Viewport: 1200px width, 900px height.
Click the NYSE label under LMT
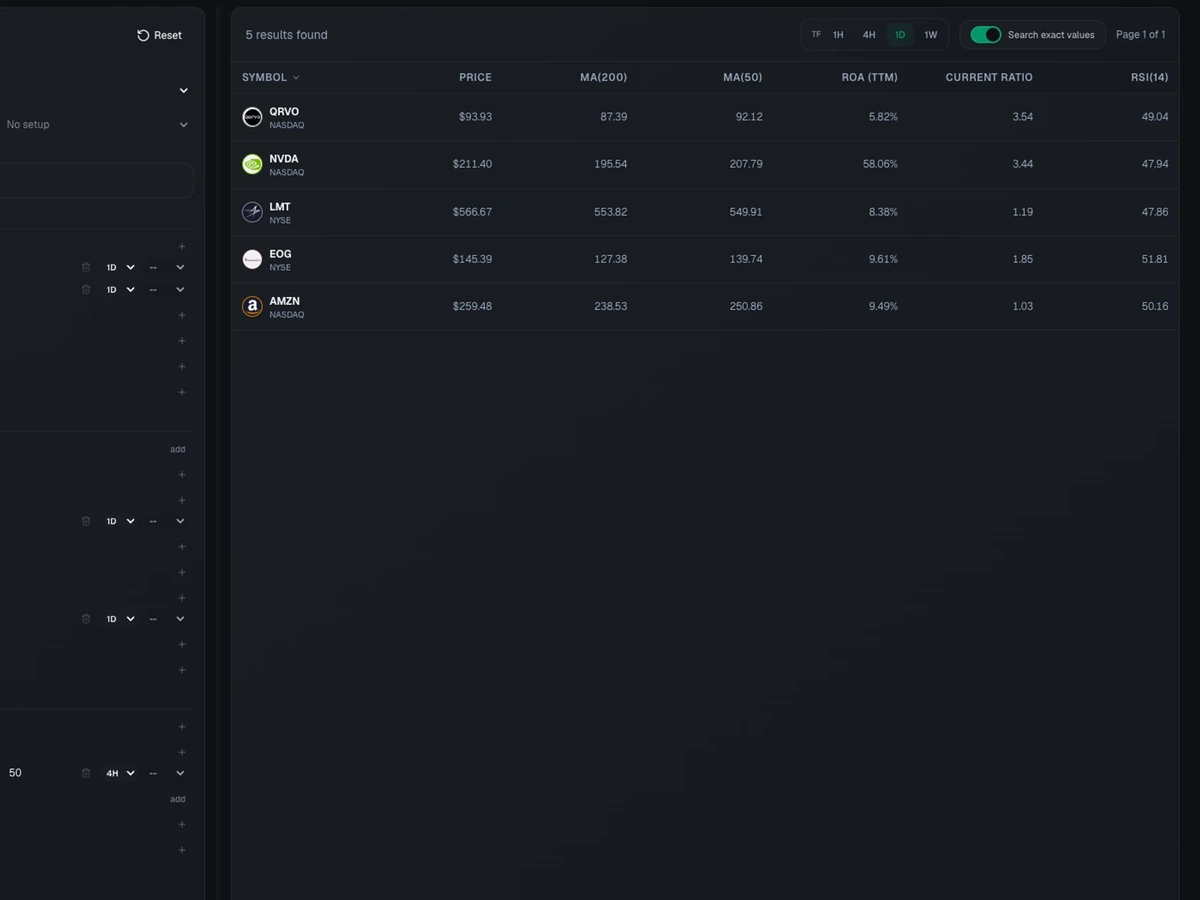tap(280, 221)
